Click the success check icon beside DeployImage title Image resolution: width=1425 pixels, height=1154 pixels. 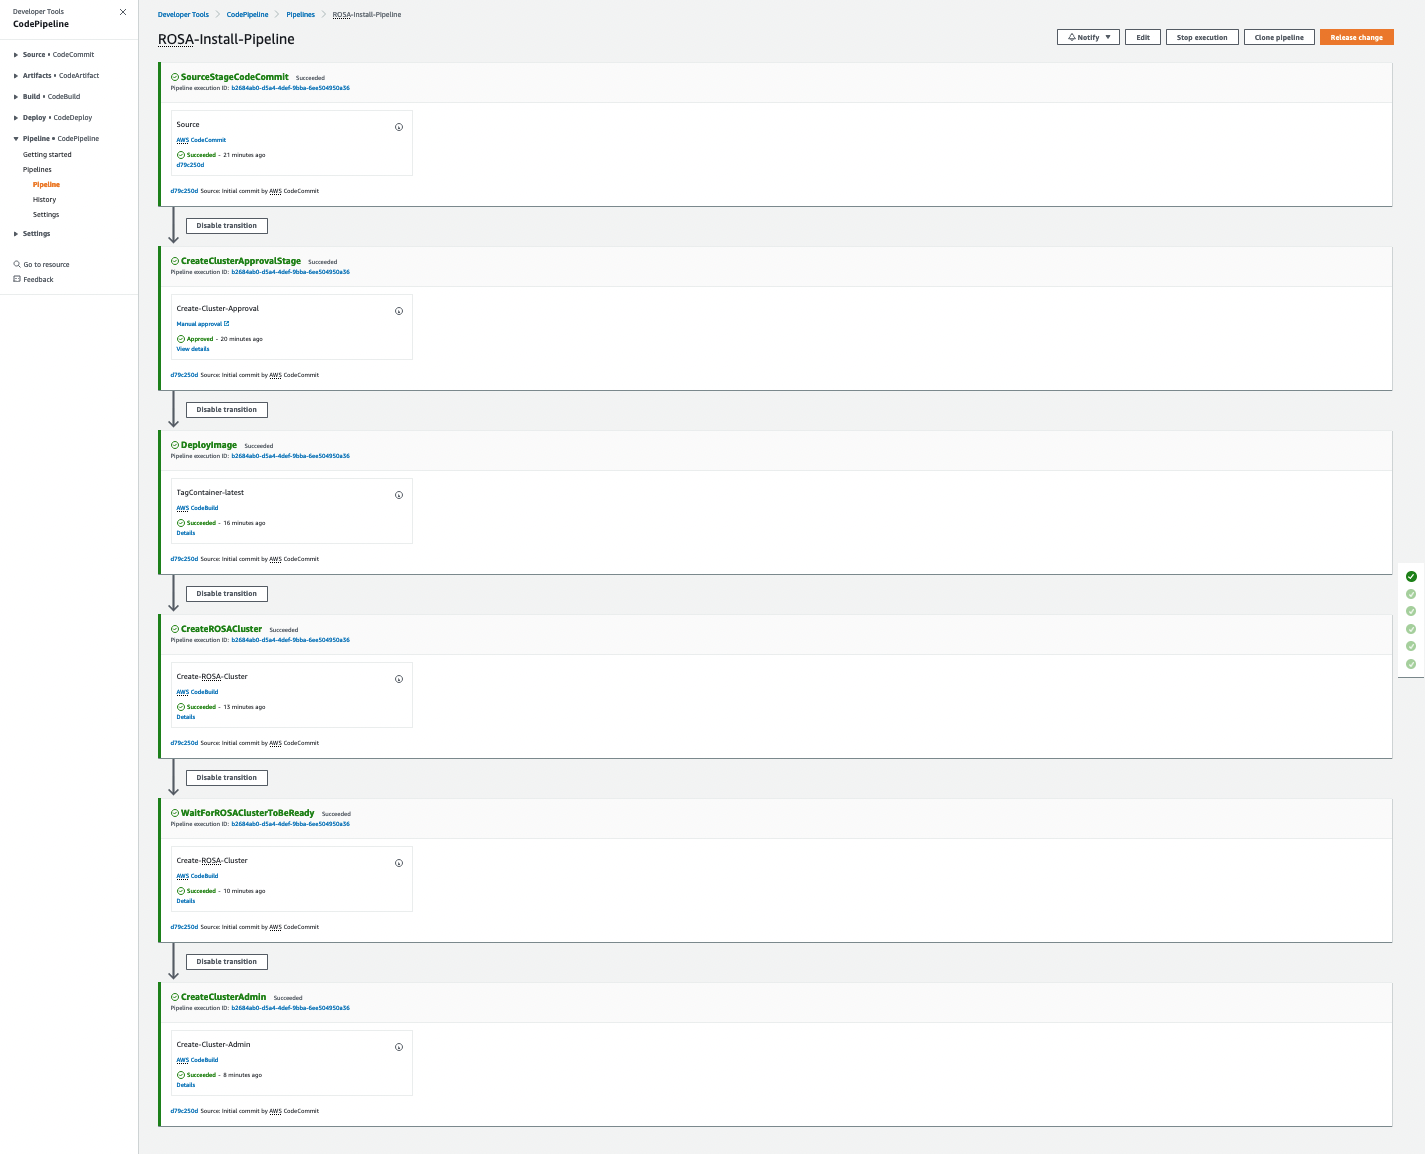(x=175, y=445)
